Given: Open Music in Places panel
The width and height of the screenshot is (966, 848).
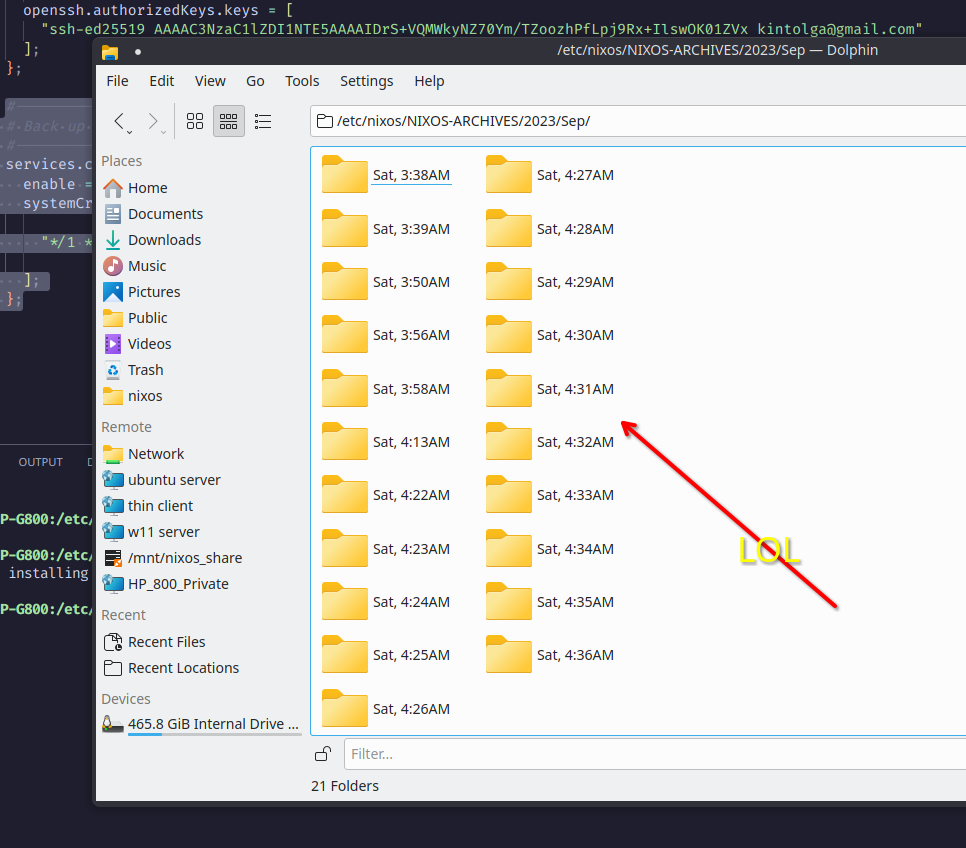Looking at the screenshot, I should click(x=200, y=266).
